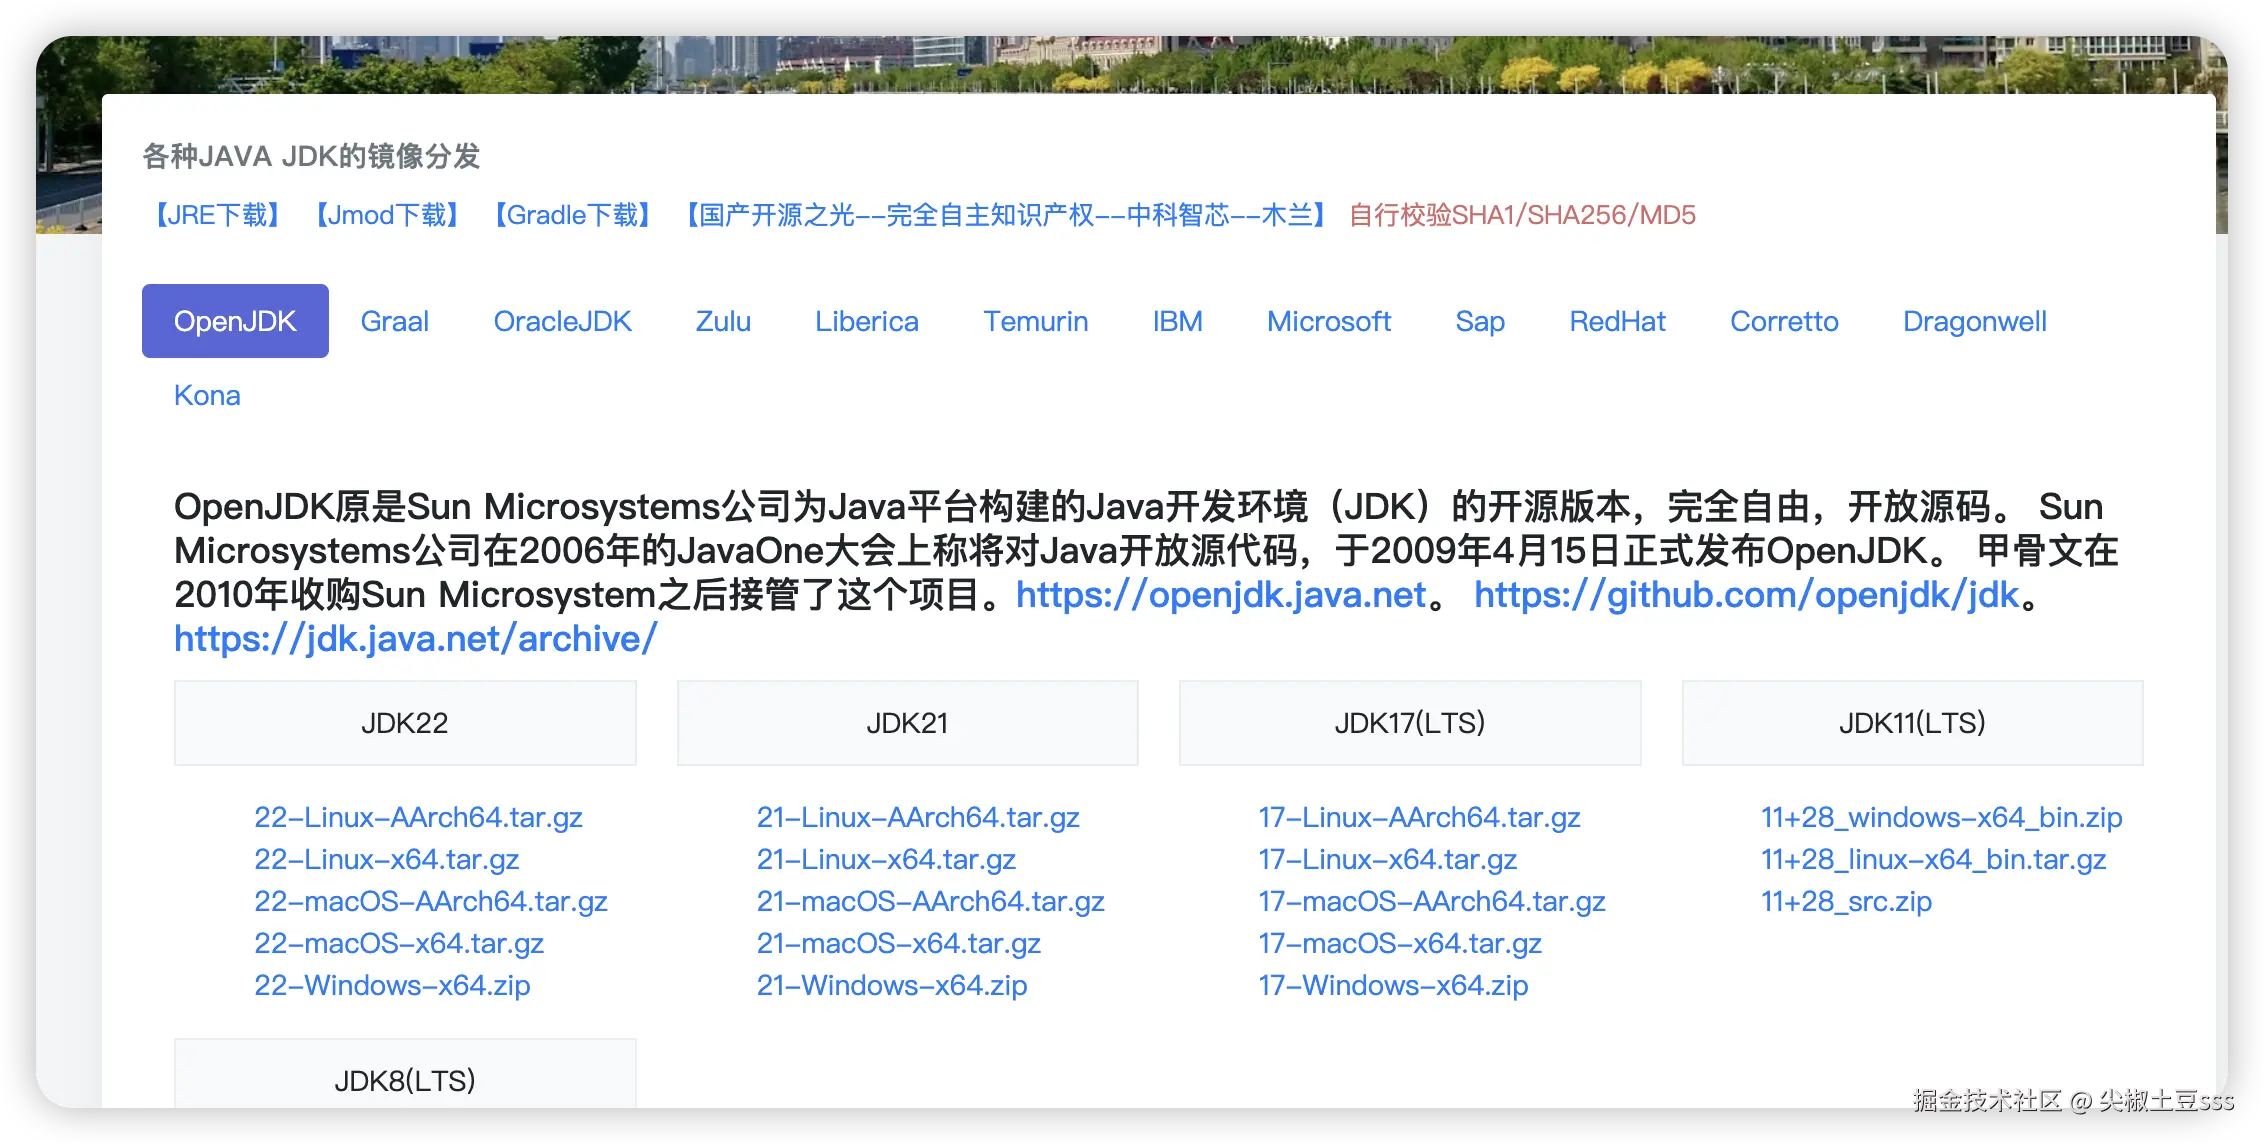This screenshot has width=2264, height=1144.
Task: Click the active OpenJDK tab
Action: coord(235,321)
